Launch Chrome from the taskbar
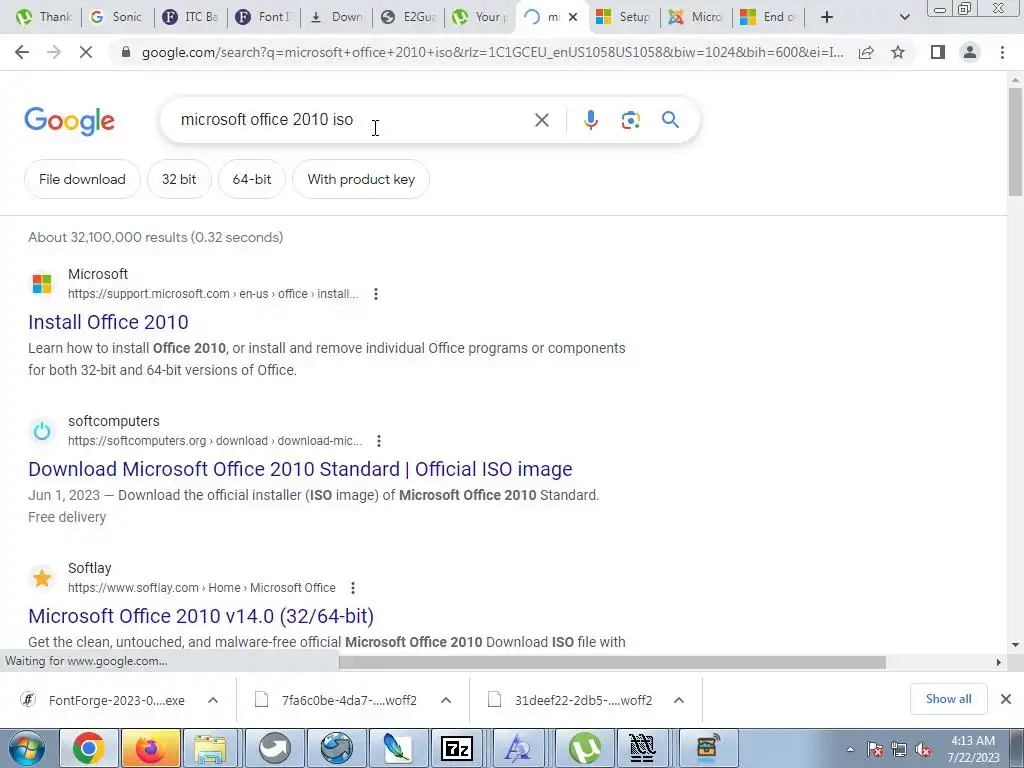This screenshot has height=768, width=1024. (x=89, y=748)
